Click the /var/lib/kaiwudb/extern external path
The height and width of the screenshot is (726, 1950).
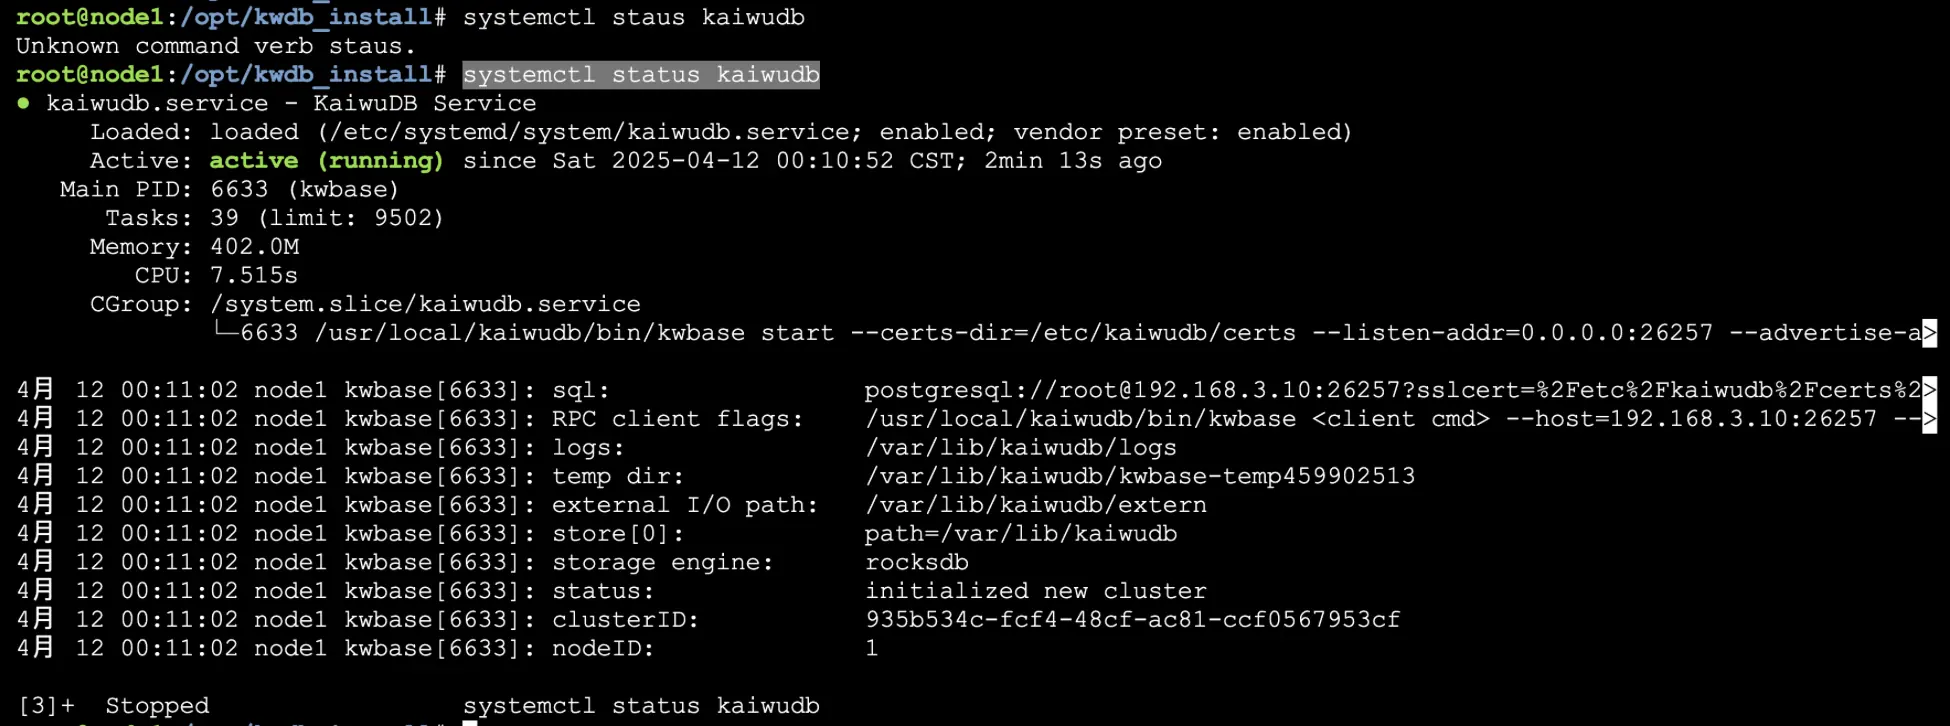point(1036,505)
